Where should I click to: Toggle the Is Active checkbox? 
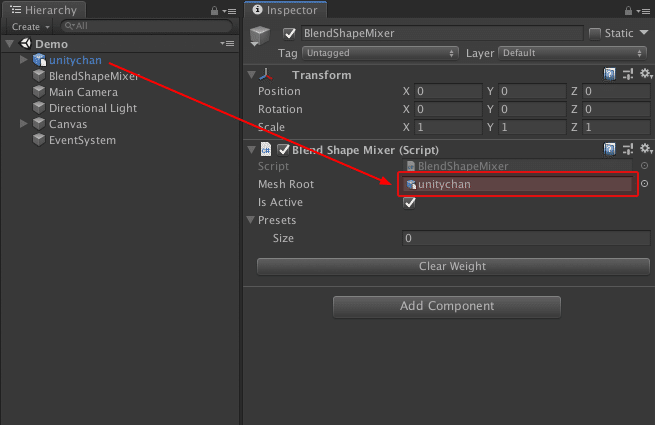[409, 202]
